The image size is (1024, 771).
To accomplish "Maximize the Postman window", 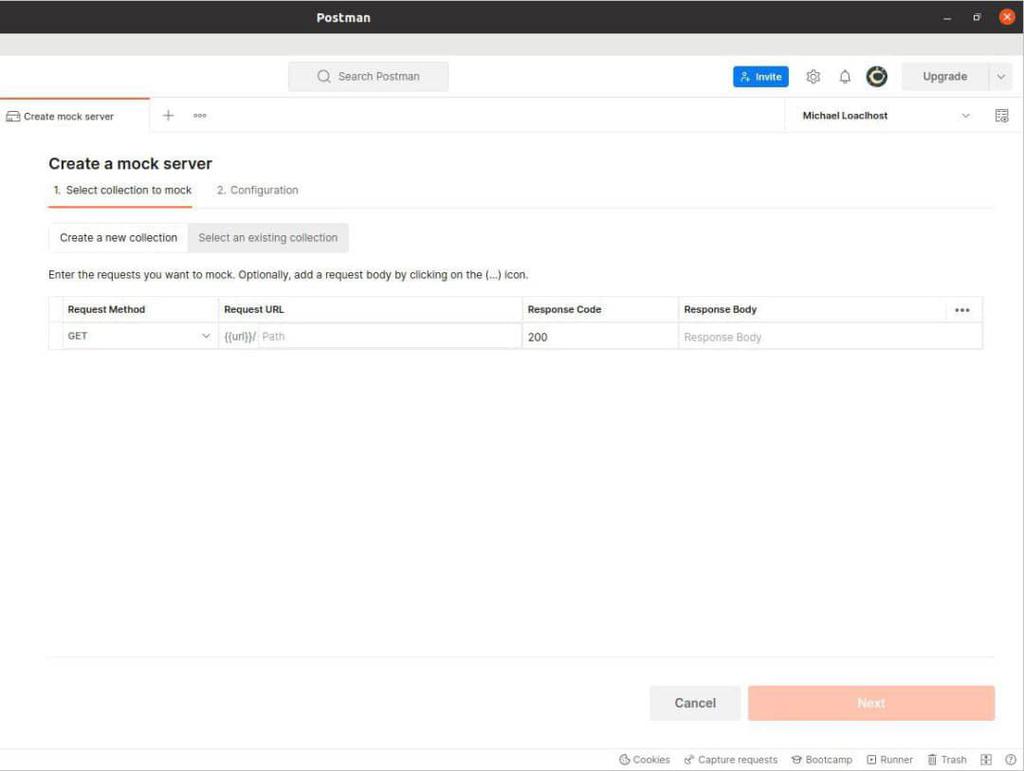I will click(x=977, y=18).
